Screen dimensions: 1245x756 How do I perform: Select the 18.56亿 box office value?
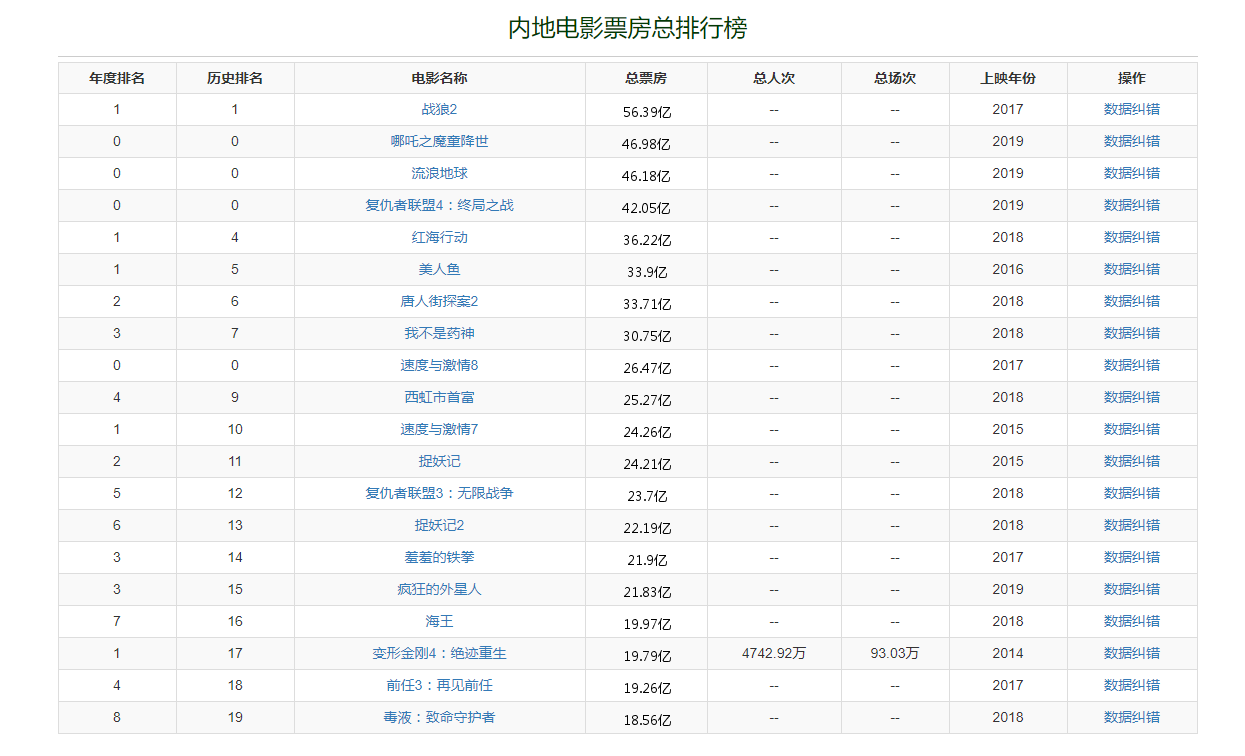647,720
